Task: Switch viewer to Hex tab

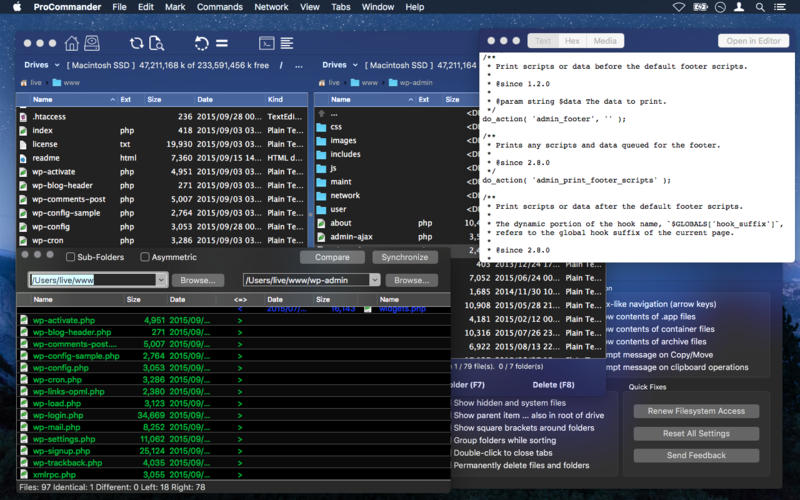Action: pyautogui.click(x=572, y=41)
